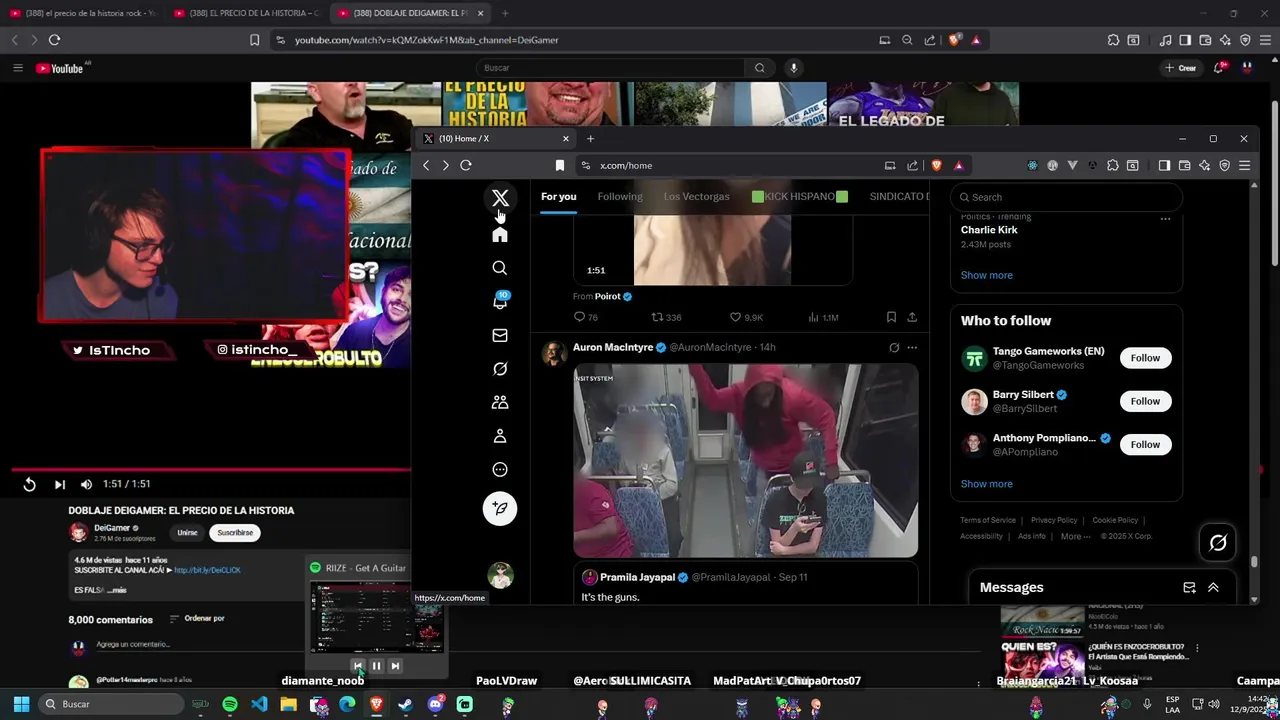Viewport: 1280px width, 720px height.
Task: Open the KICK HISPANO tab
Action: tap(800, 196)
